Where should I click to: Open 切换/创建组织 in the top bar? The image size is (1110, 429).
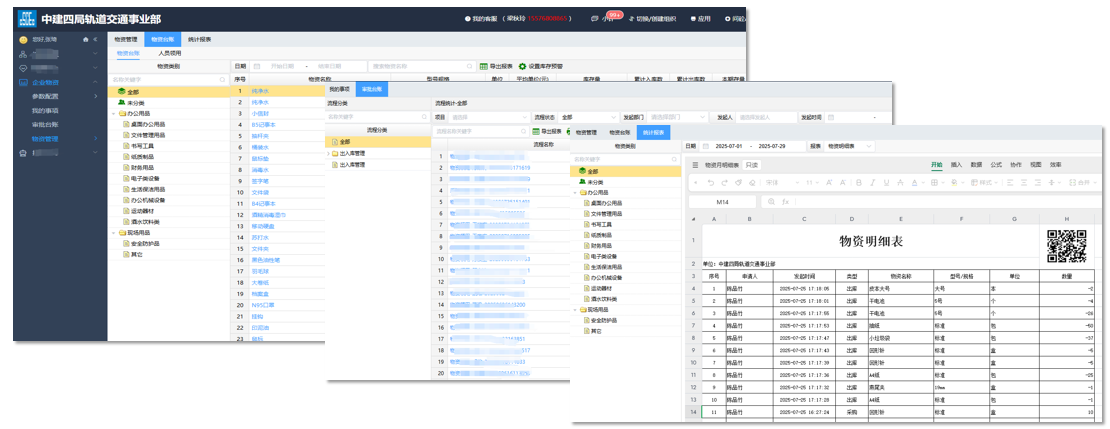[x=651, y=19]
